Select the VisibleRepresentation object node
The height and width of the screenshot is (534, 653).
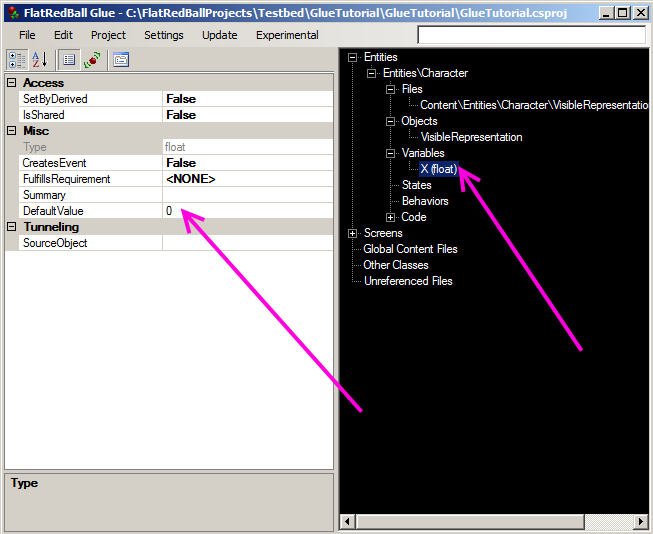click(x=471, y=137)
